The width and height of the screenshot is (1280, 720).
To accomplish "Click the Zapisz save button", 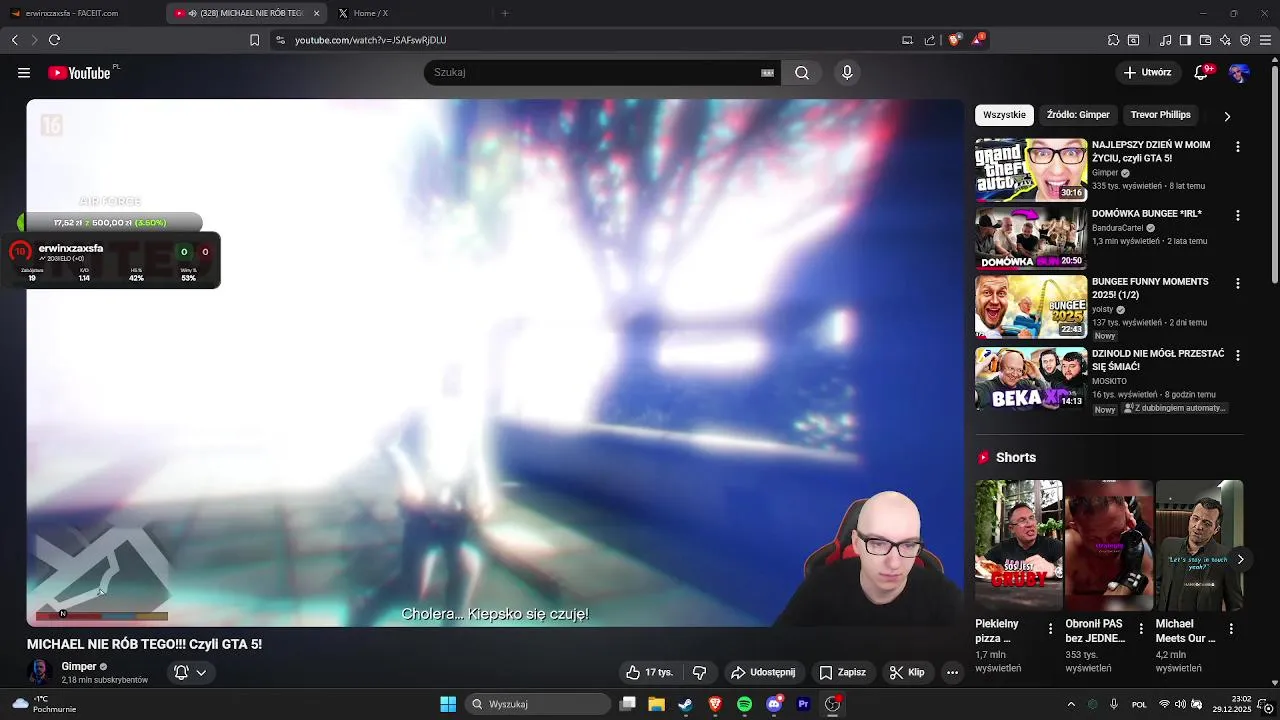I will pos(842,673).
